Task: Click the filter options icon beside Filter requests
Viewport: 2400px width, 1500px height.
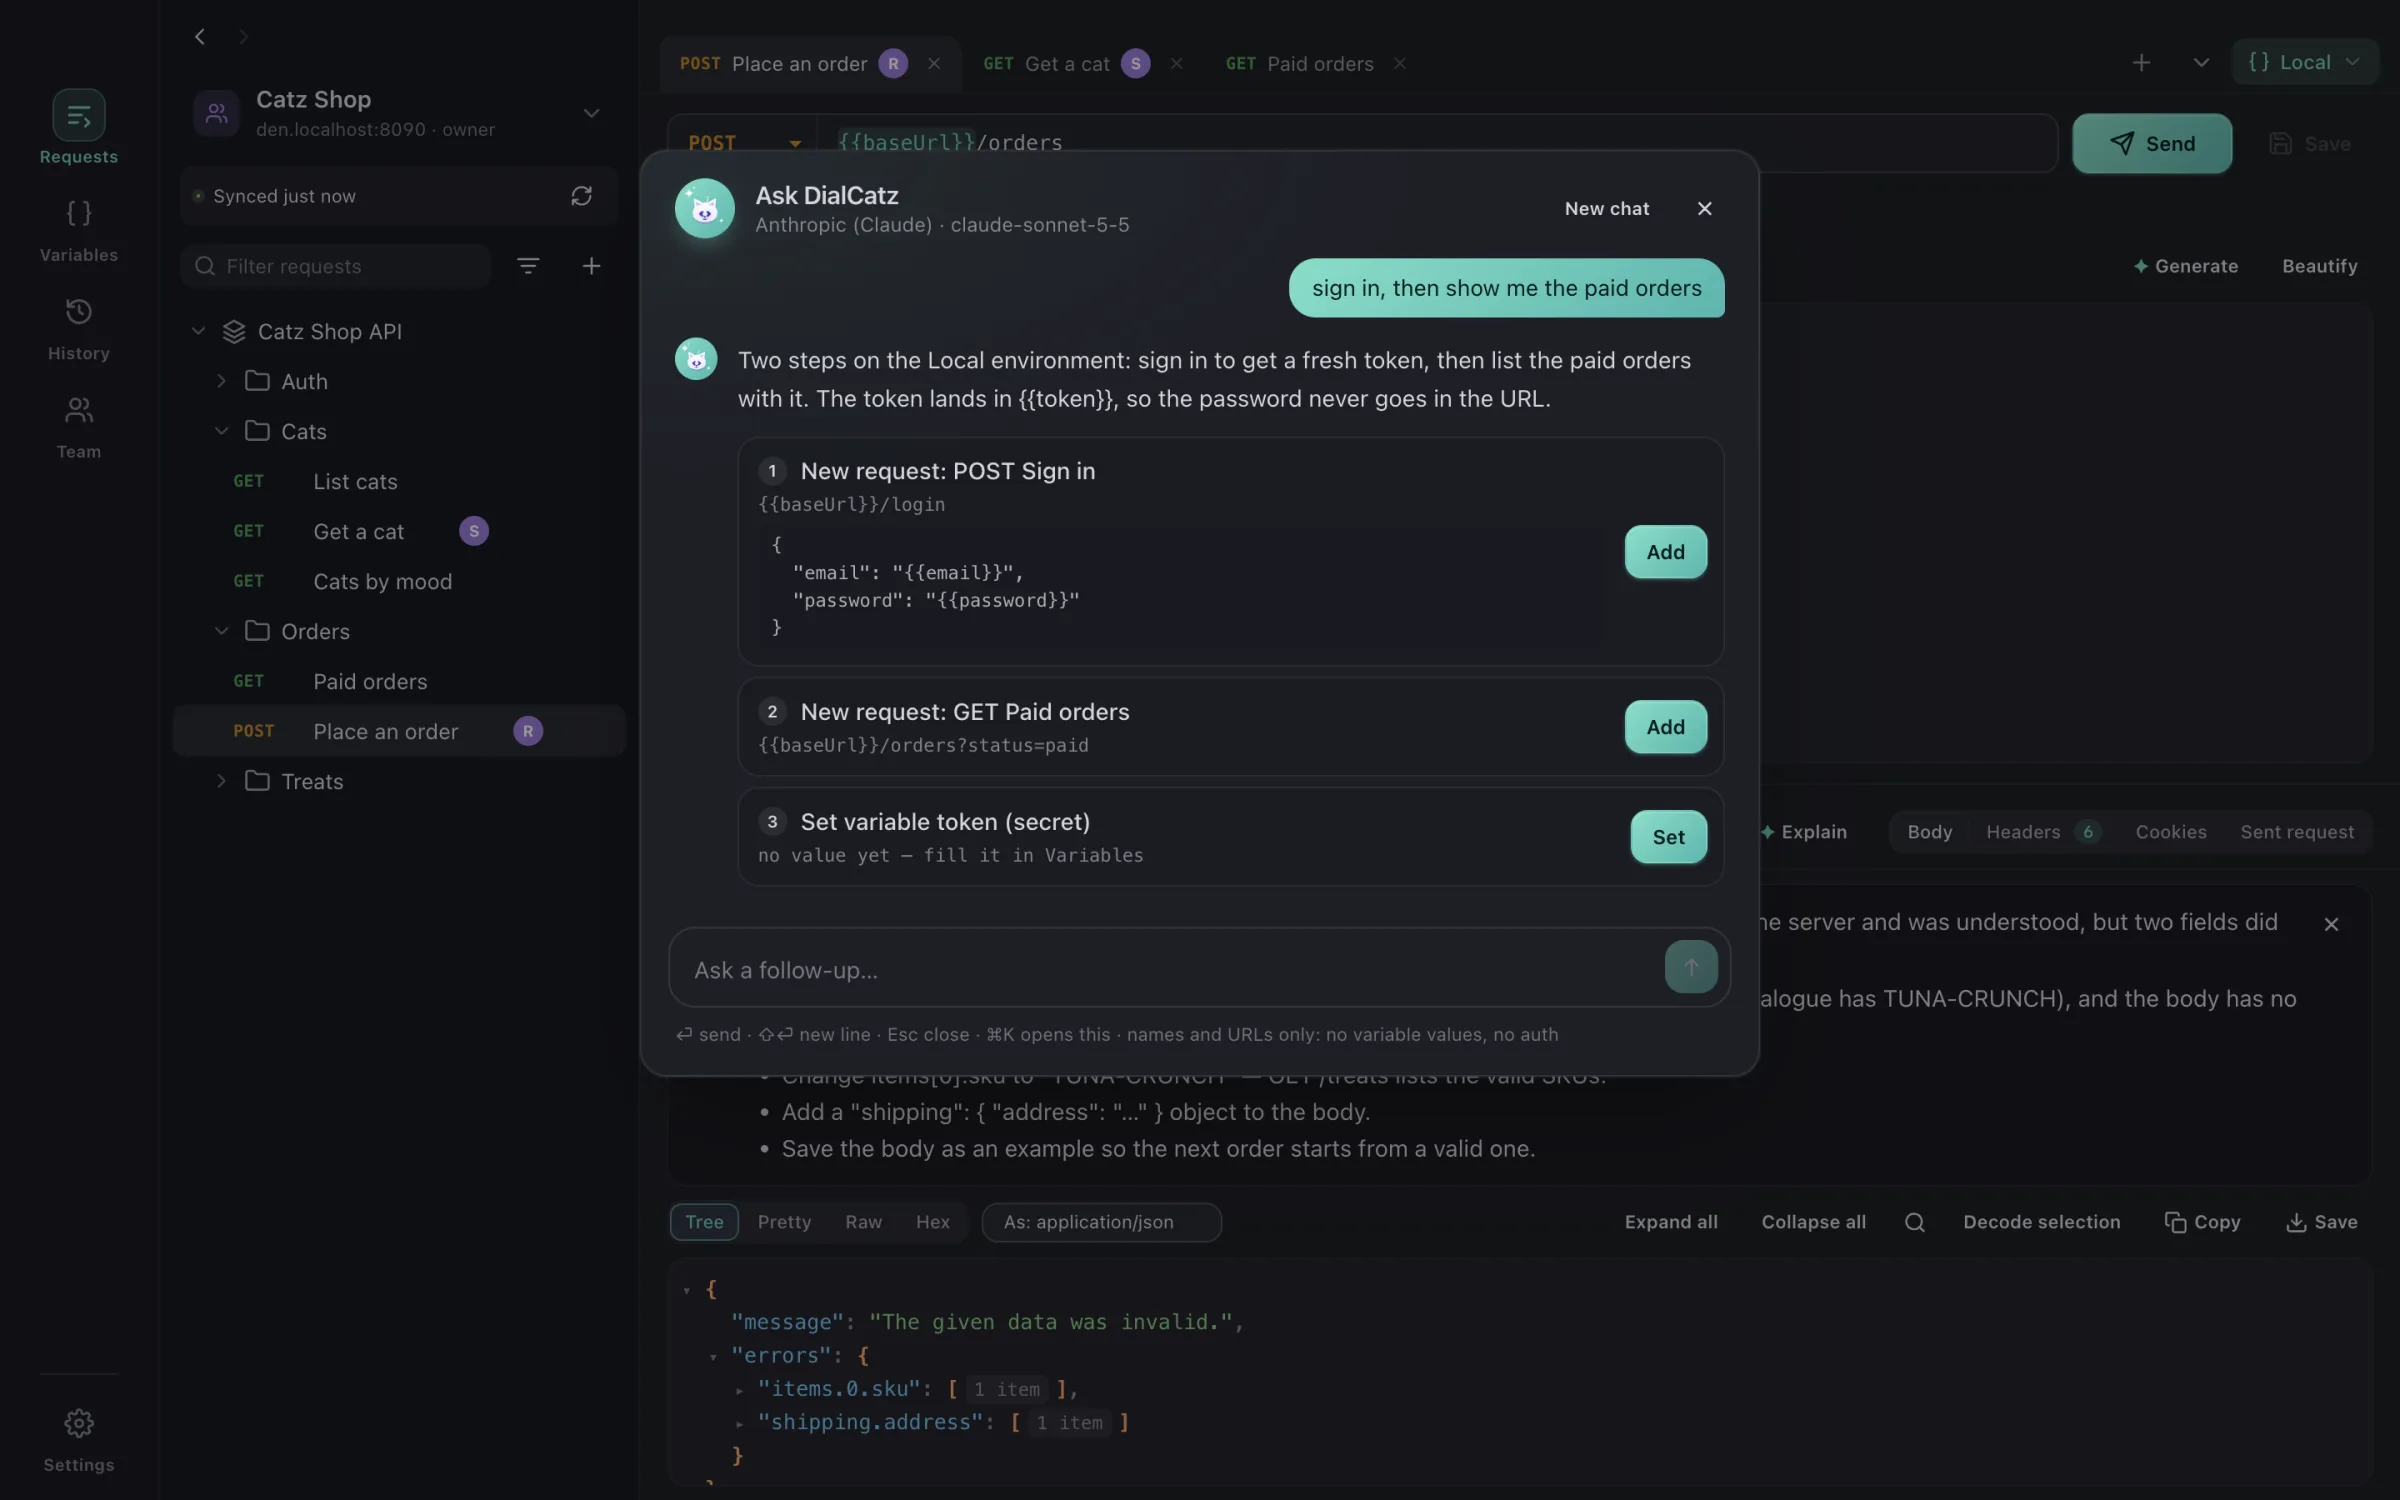Action: tap(528, 265)
